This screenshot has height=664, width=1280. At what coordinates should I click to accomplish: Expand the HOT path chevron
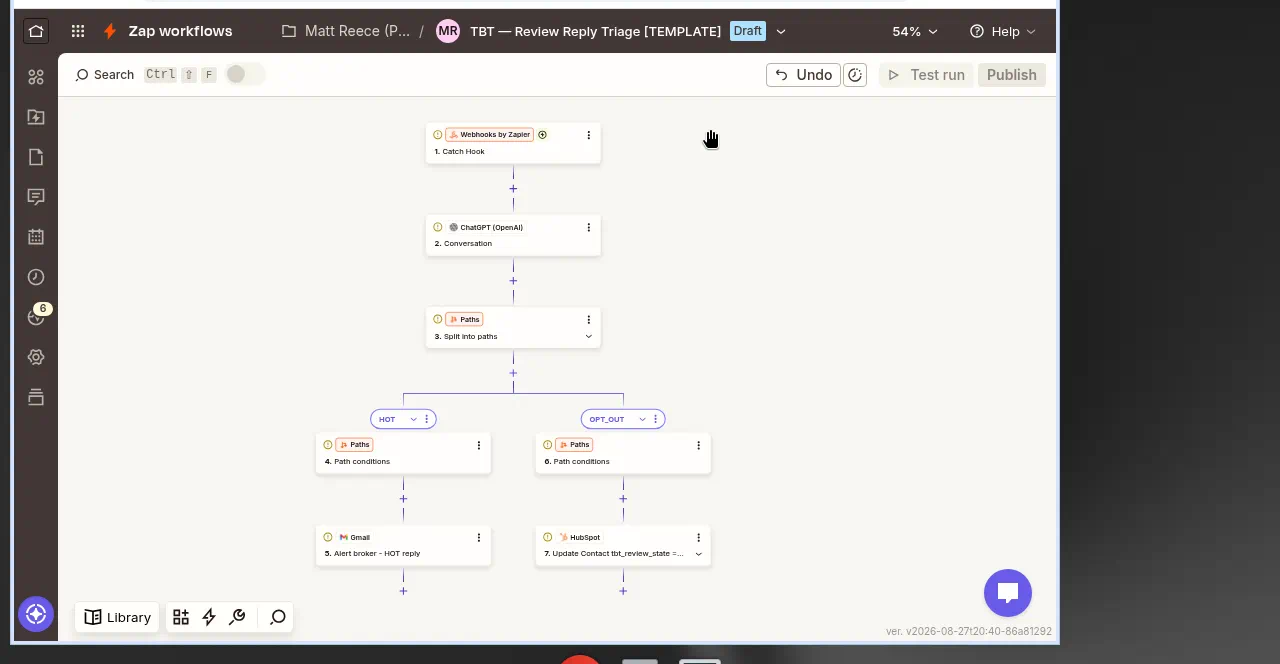(x=413, y=419)
